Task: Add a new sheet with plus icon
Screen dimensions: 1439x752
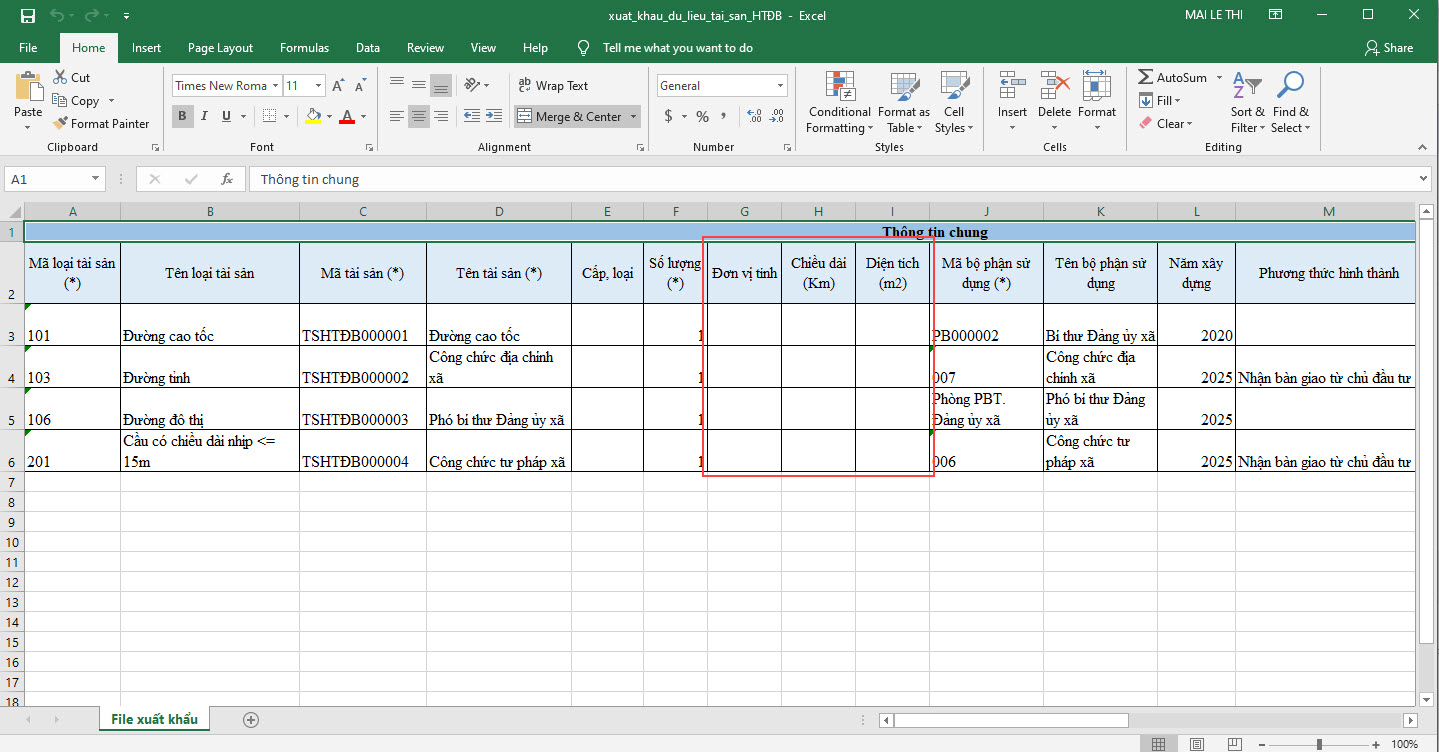Action: 251,719
